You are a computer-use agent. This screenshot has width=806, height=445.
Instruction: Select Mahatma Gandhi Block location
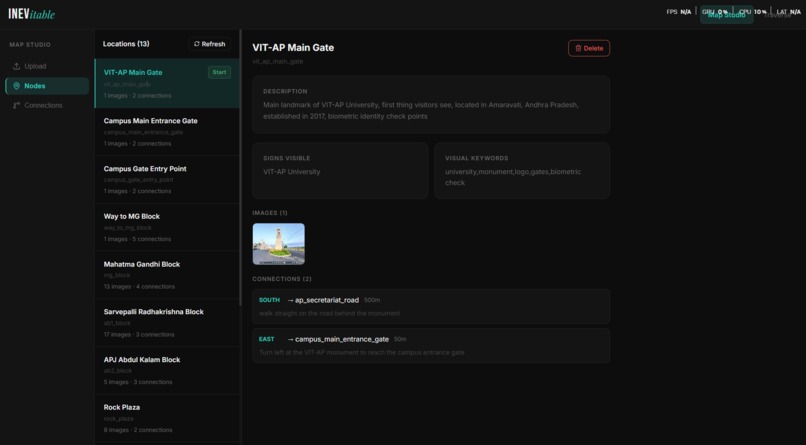coord(167,275)
